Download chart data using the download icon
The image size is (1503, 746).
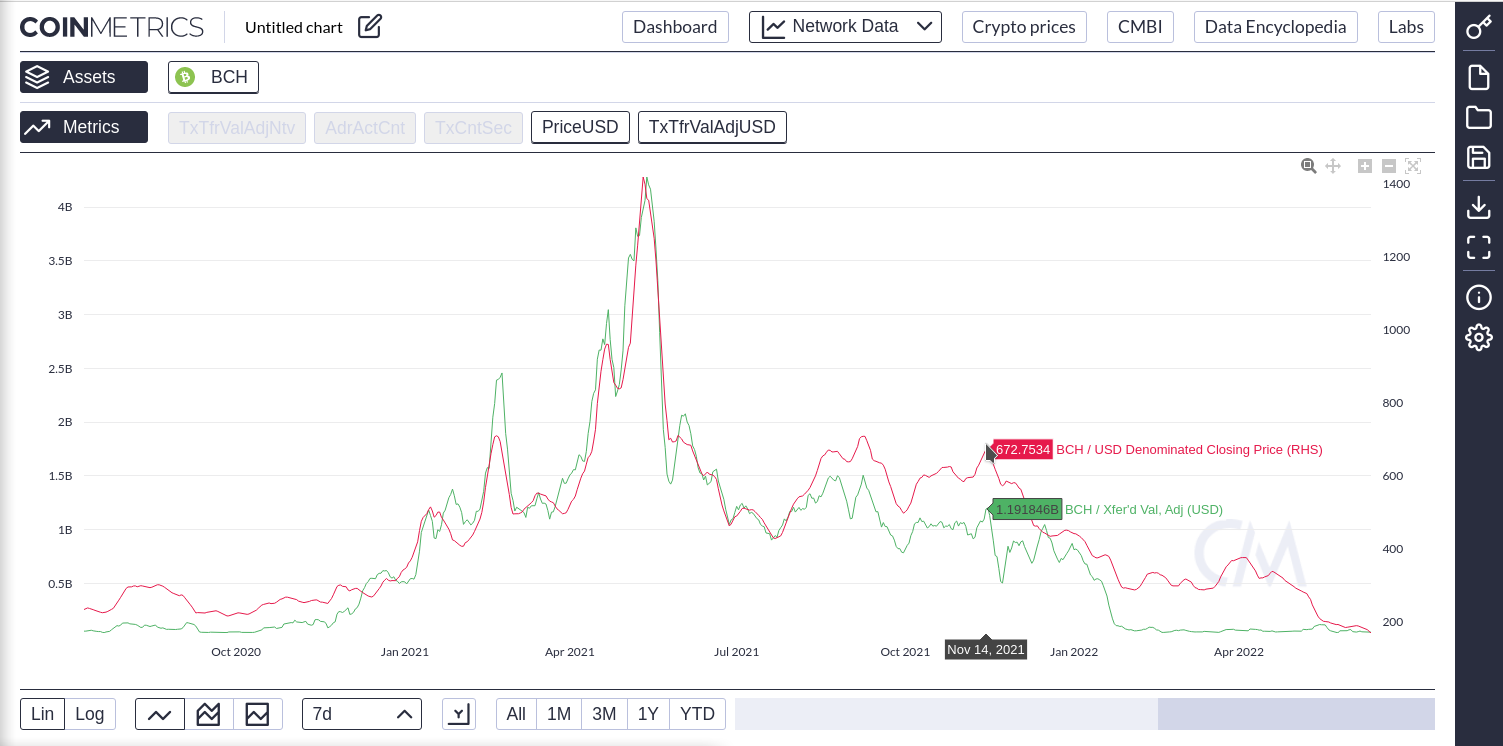pyautogui.click(x=1479, y=207)
